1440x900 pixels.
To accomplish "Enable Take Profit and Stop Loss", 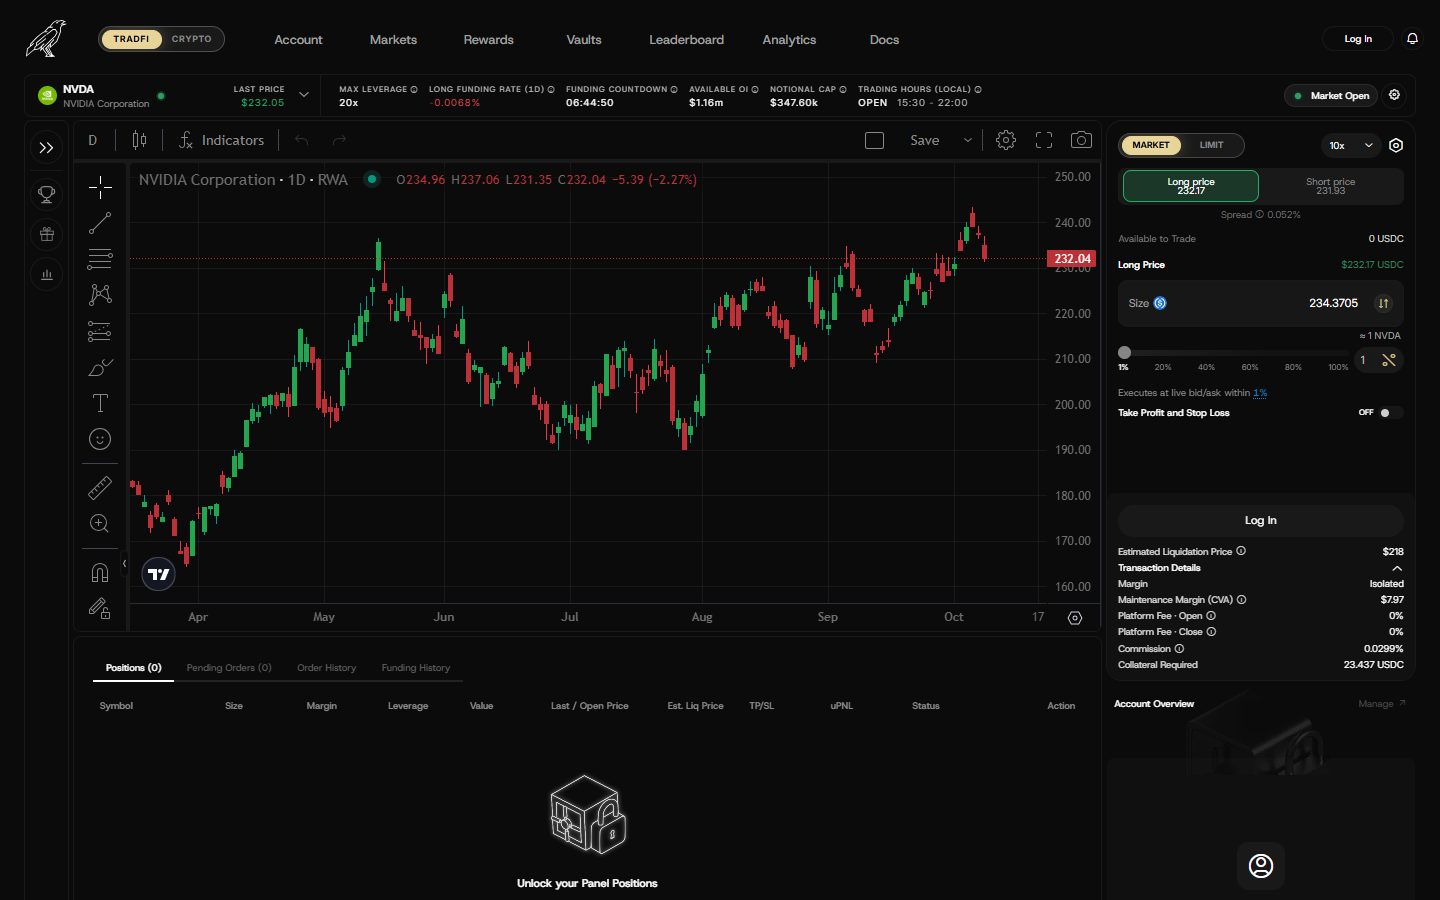I will coord(1389,413).
